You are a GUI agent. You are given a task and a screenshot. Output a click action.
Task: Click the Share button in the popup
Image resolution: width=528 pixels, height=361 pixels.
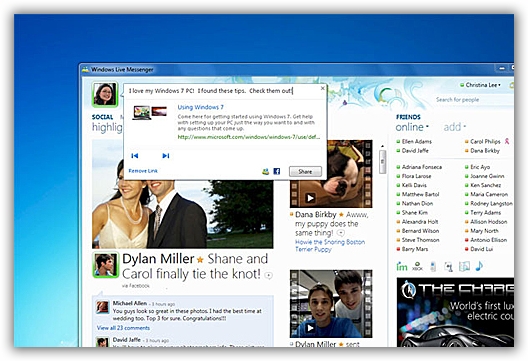(x=305, y=171)
